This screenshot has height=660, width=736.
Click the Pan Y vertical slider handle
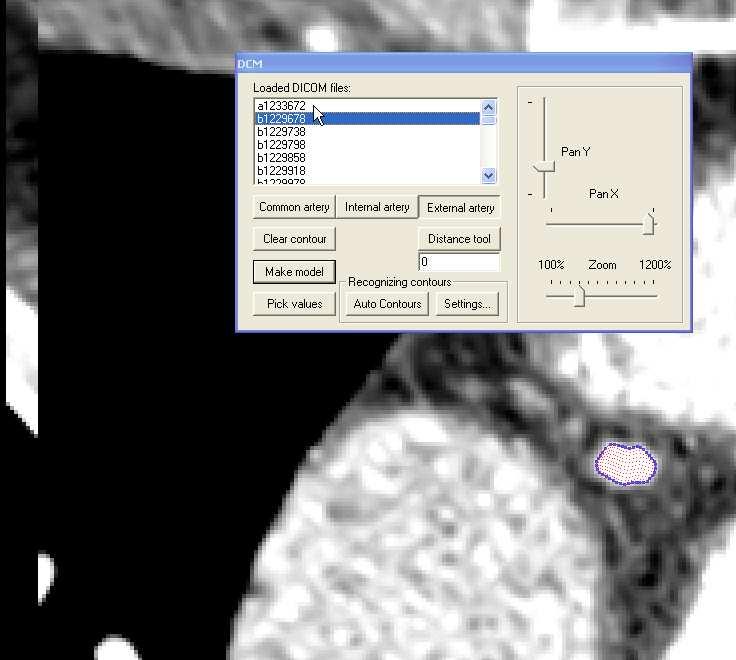click(544, 167)
